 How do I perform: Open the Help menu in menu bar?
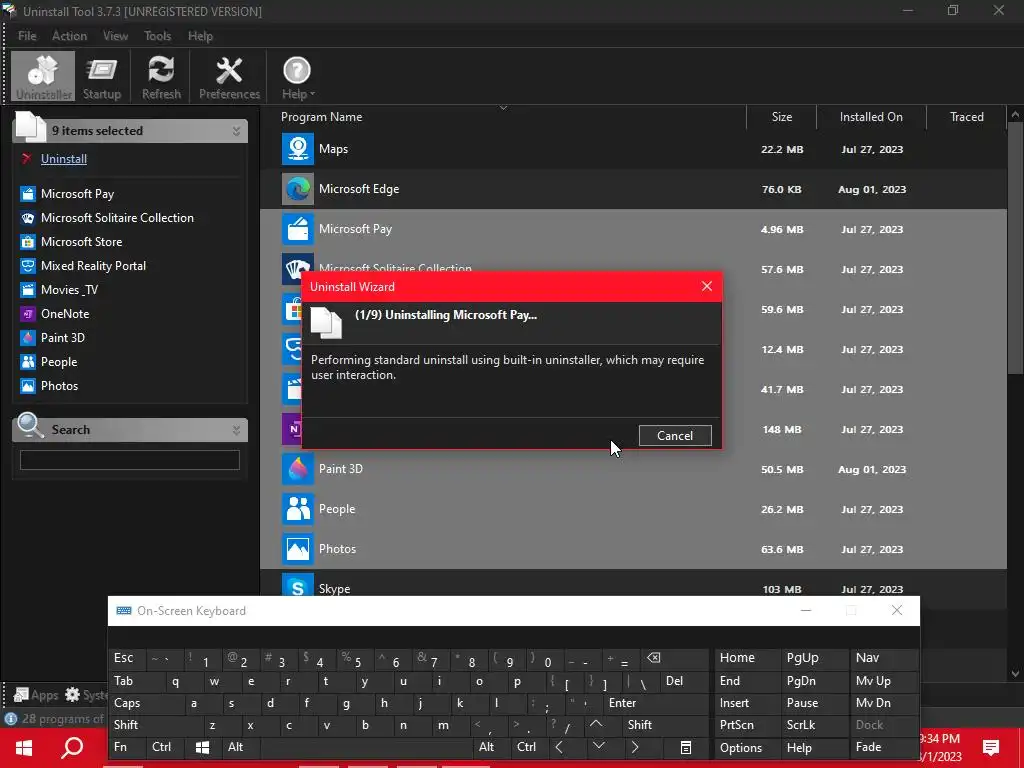pos(200,36)
